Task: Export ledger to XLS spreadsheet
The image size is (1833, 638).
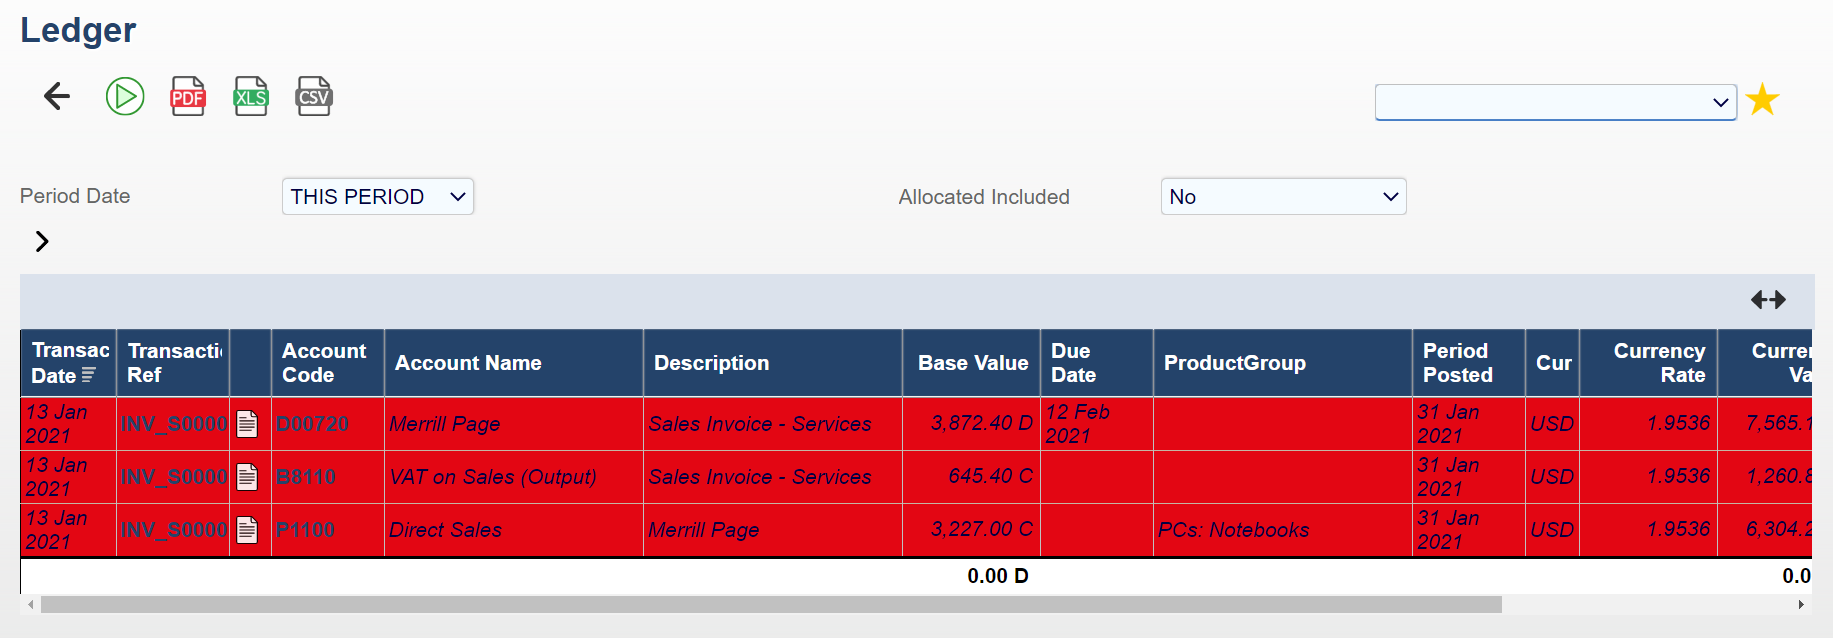Action: [x=251, y=96]
